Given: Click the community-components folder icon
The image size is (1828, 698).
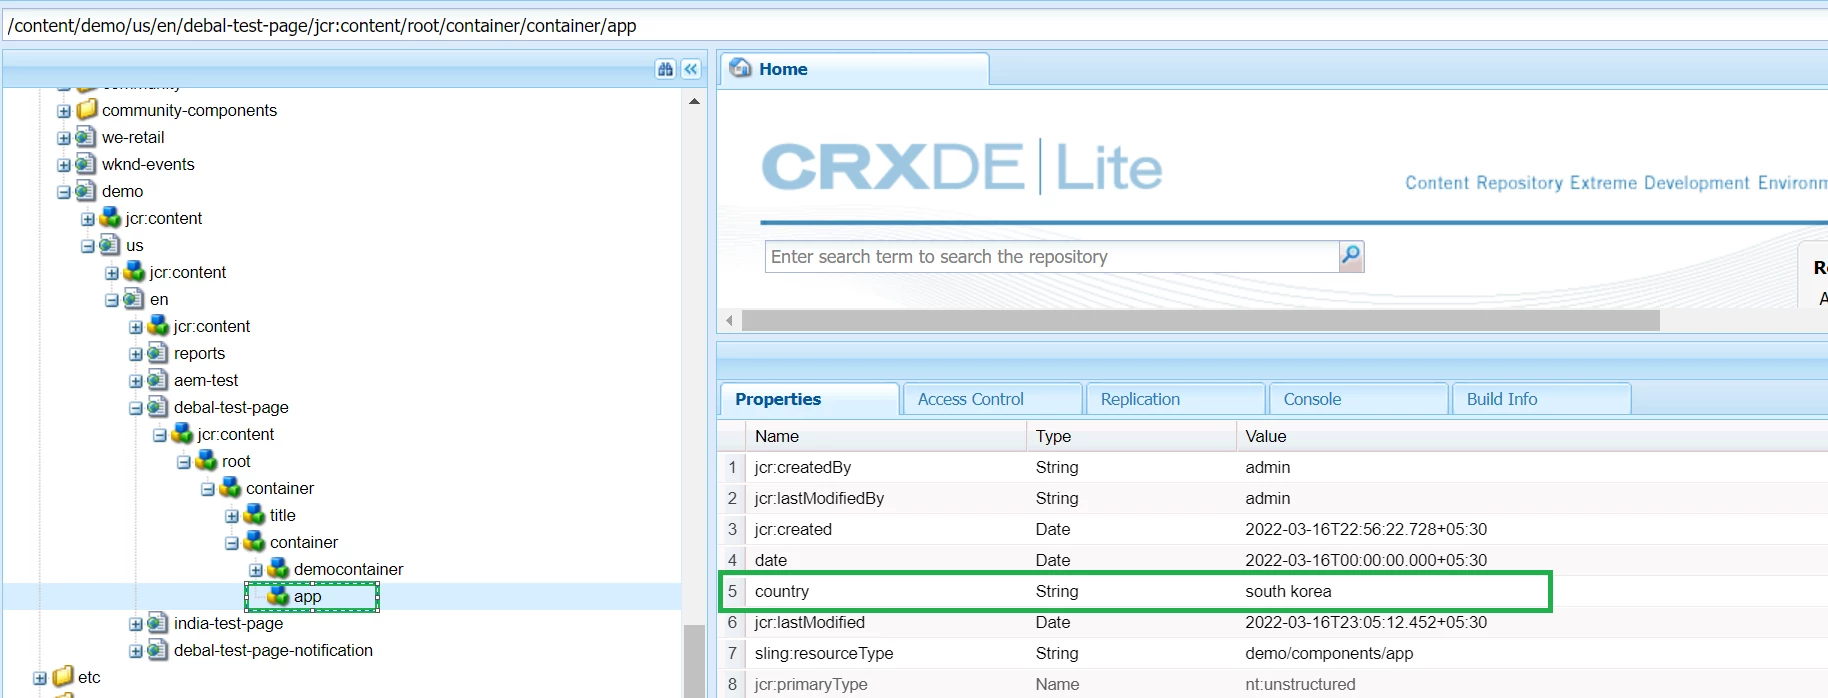Looking at the screenshot, I should coord(87,109).
